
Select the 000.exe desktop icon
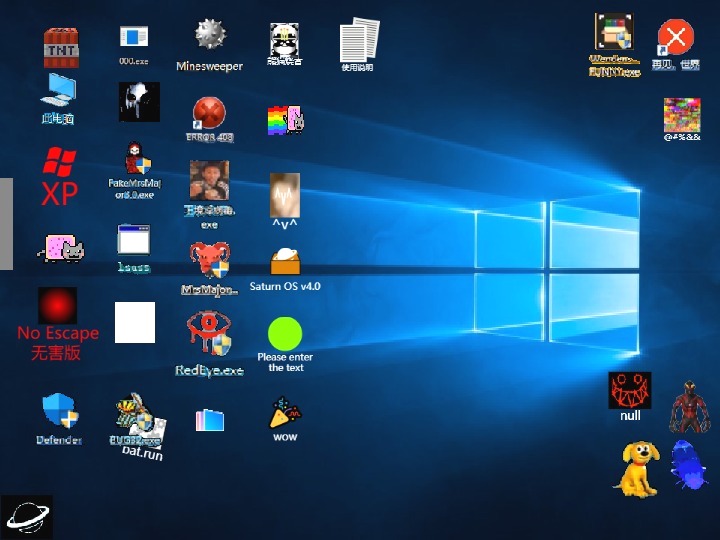(133, 38)
